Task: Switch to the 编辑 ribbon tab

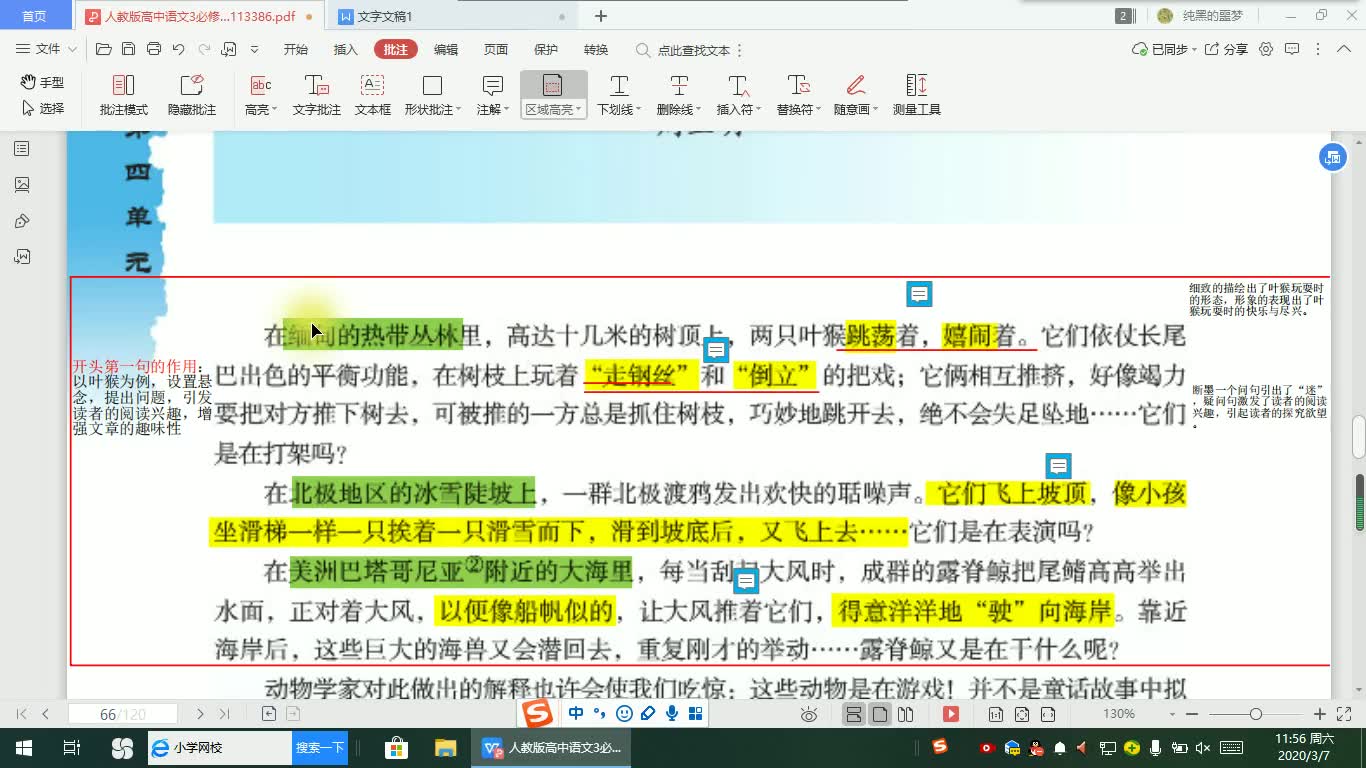Action: pyautogui.click(x=446, y=49)
